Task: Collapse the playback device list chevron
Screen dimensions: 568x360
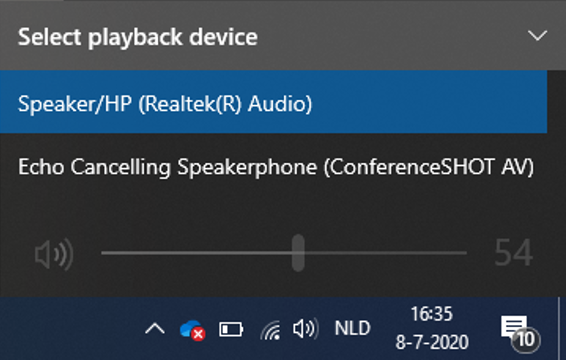Action: click(537, 35)
